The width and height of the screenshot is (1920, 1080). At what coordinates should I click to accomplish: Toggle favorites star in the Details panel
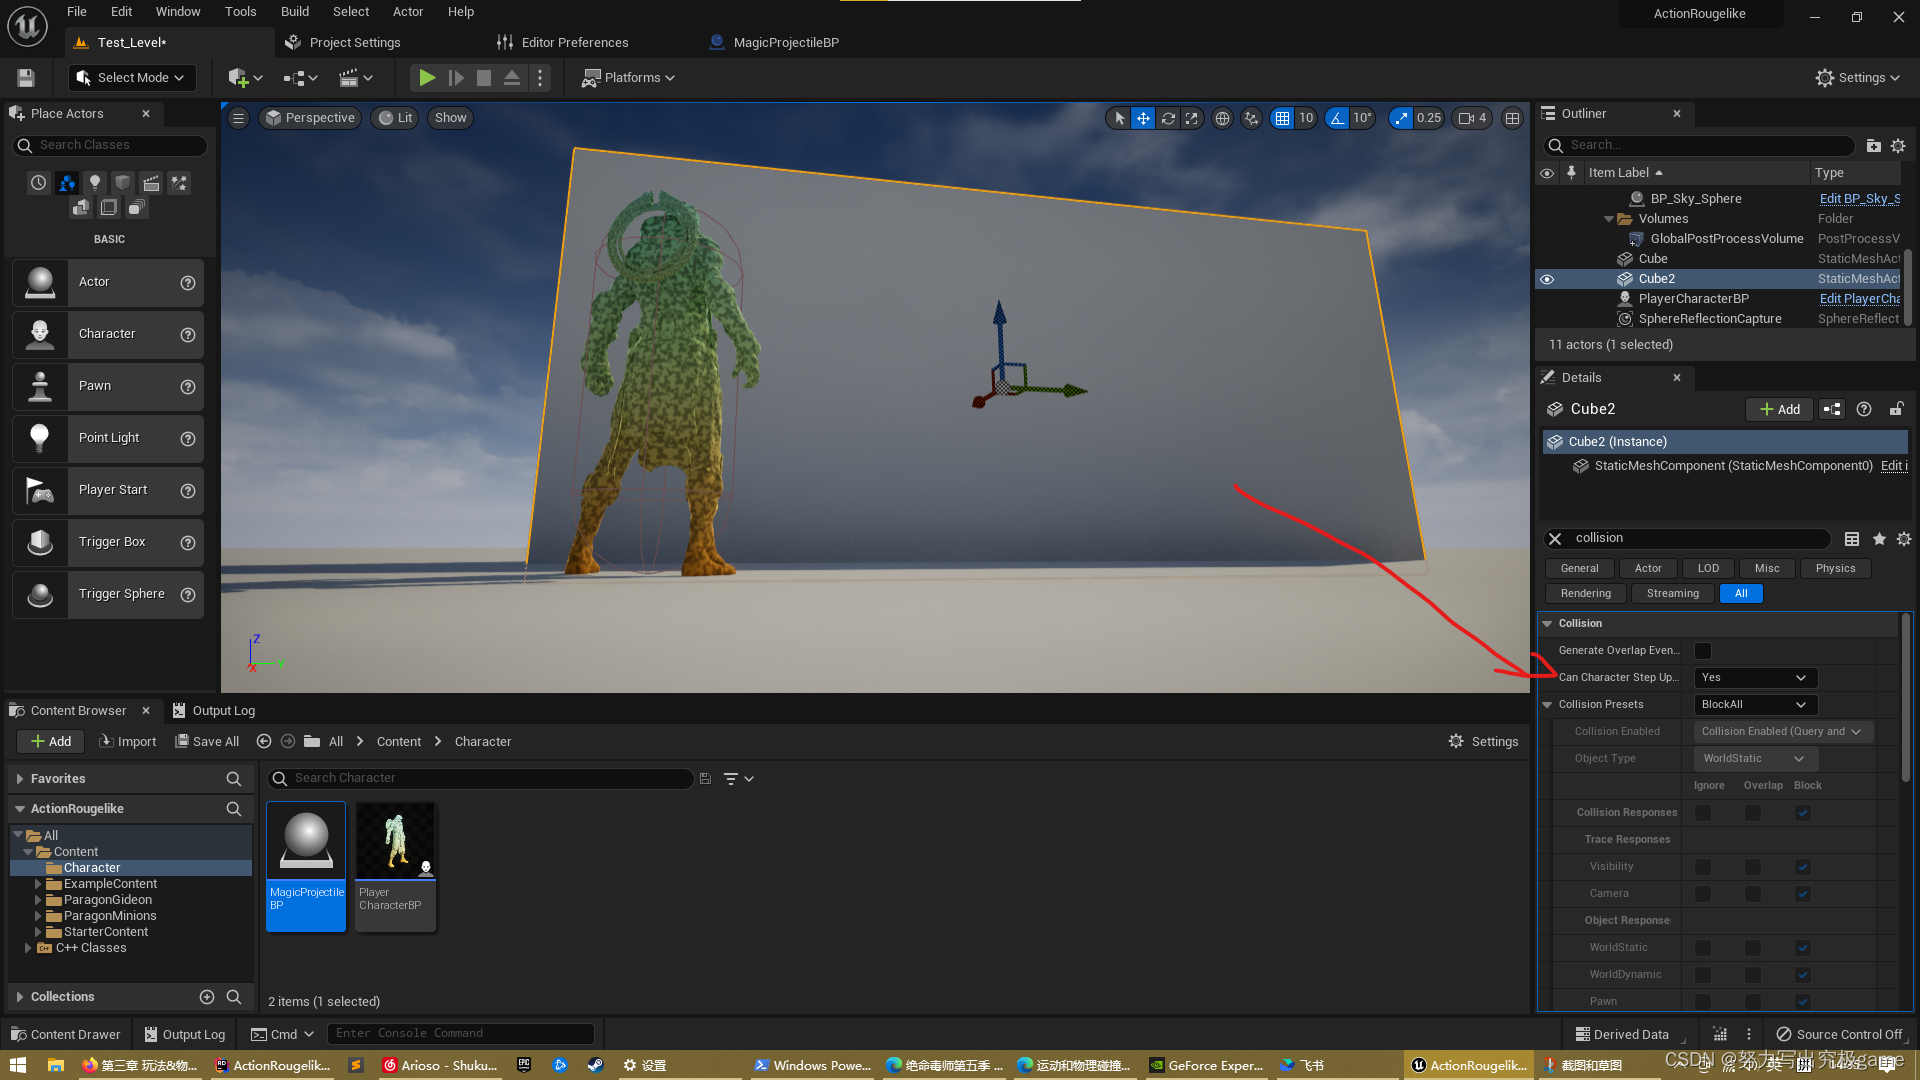pos(1879,539)
